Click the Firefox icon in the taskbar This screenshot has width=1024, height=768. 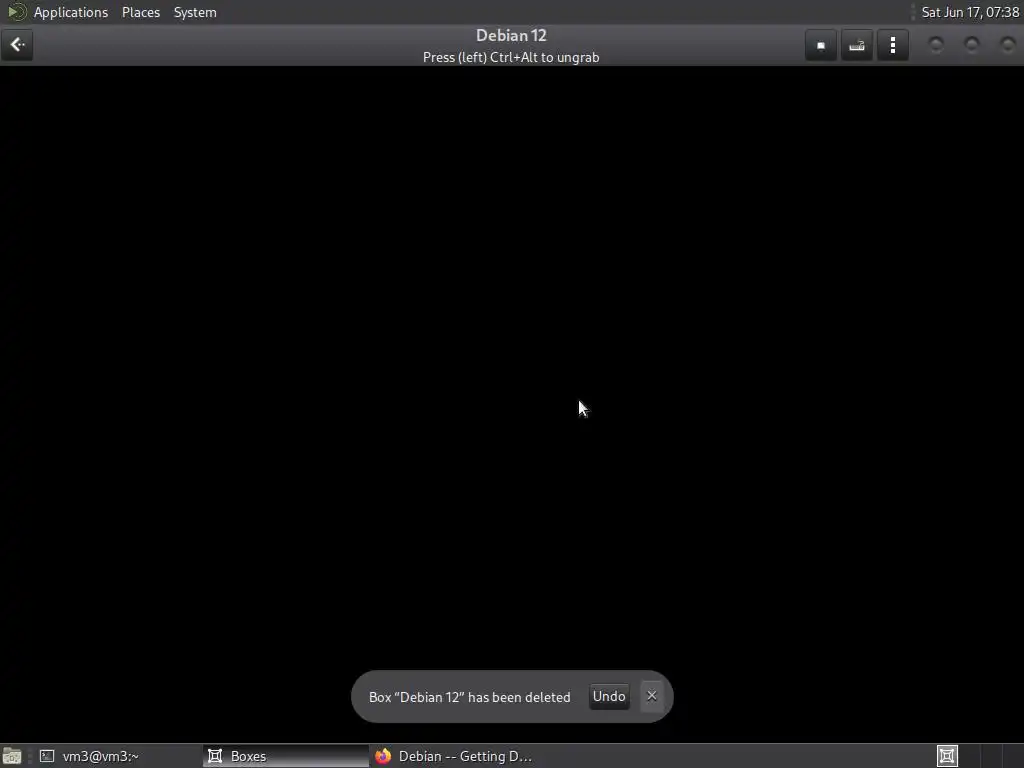(x=383, y=756)
